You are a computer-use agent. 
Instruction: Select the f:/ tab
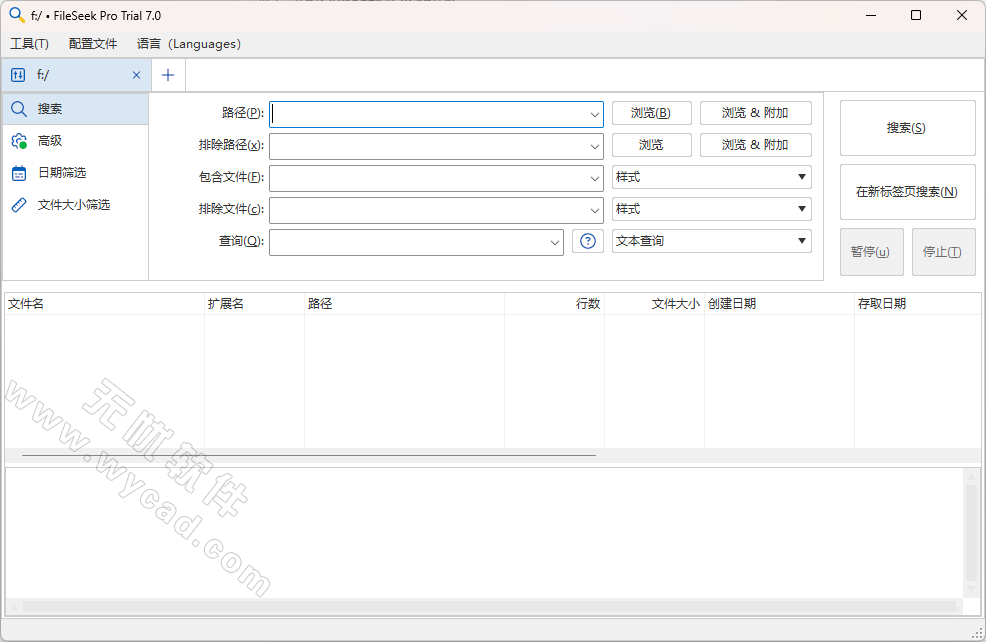[x=75, y=75]
